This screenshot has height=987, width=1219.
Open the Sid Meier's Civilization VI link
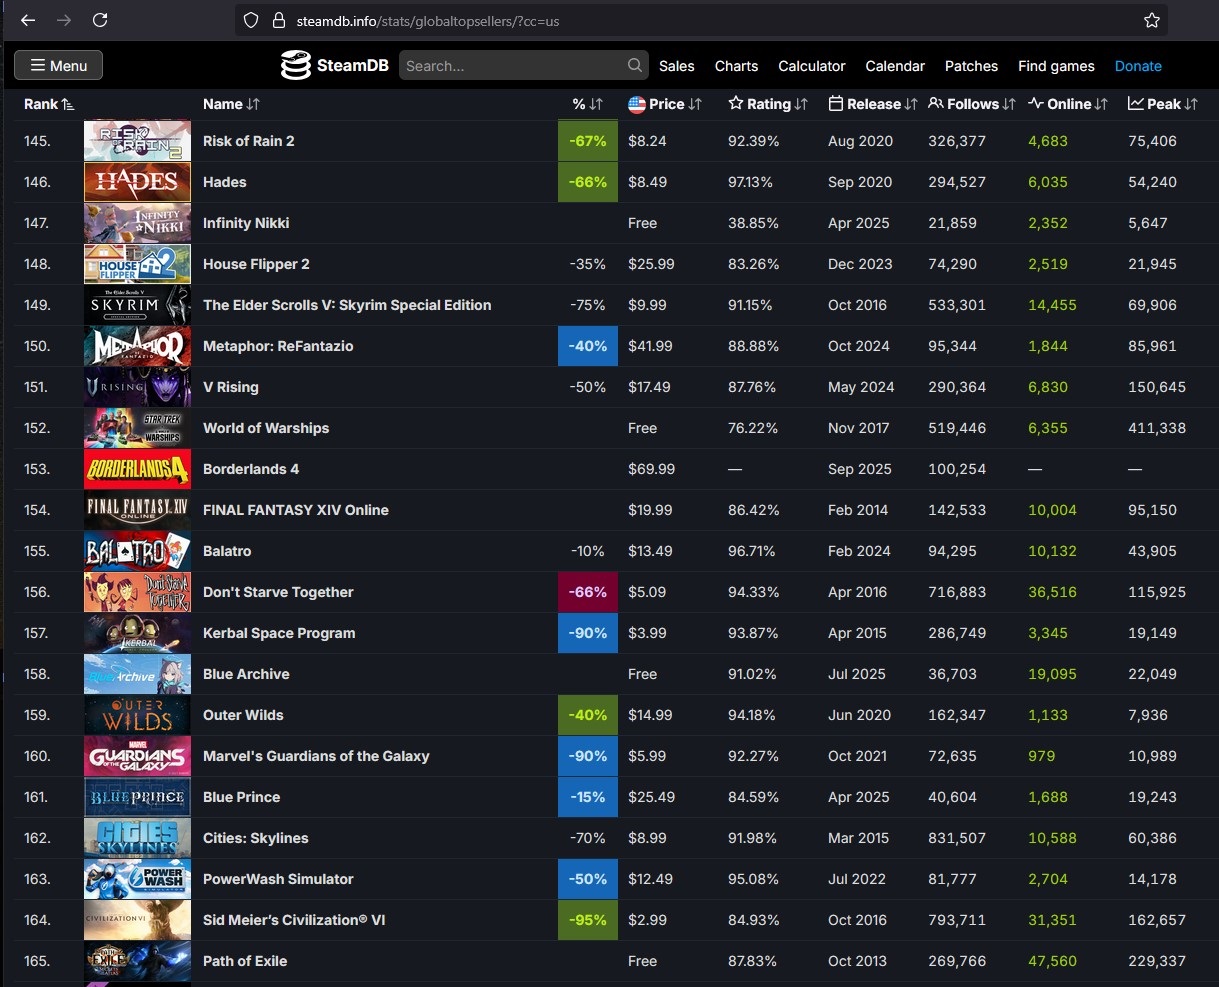tap(294, 920)
